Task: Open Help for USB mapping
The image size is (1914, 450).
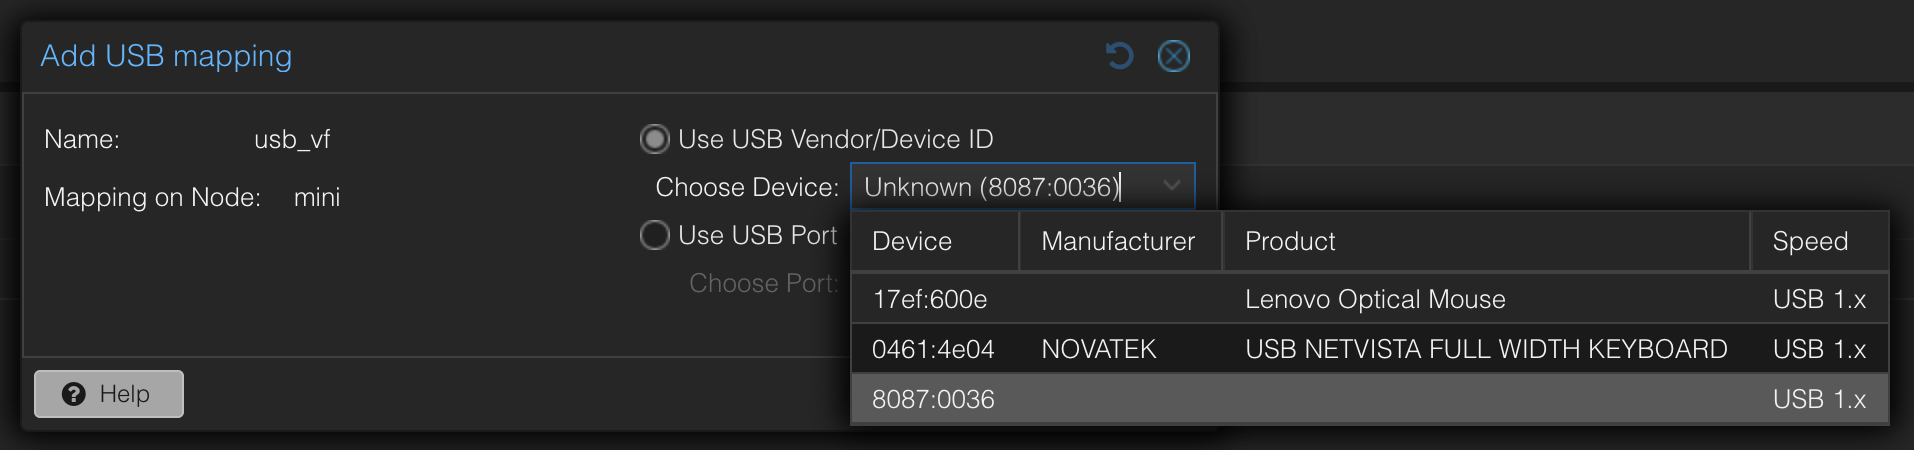Action: click(109, 394)
